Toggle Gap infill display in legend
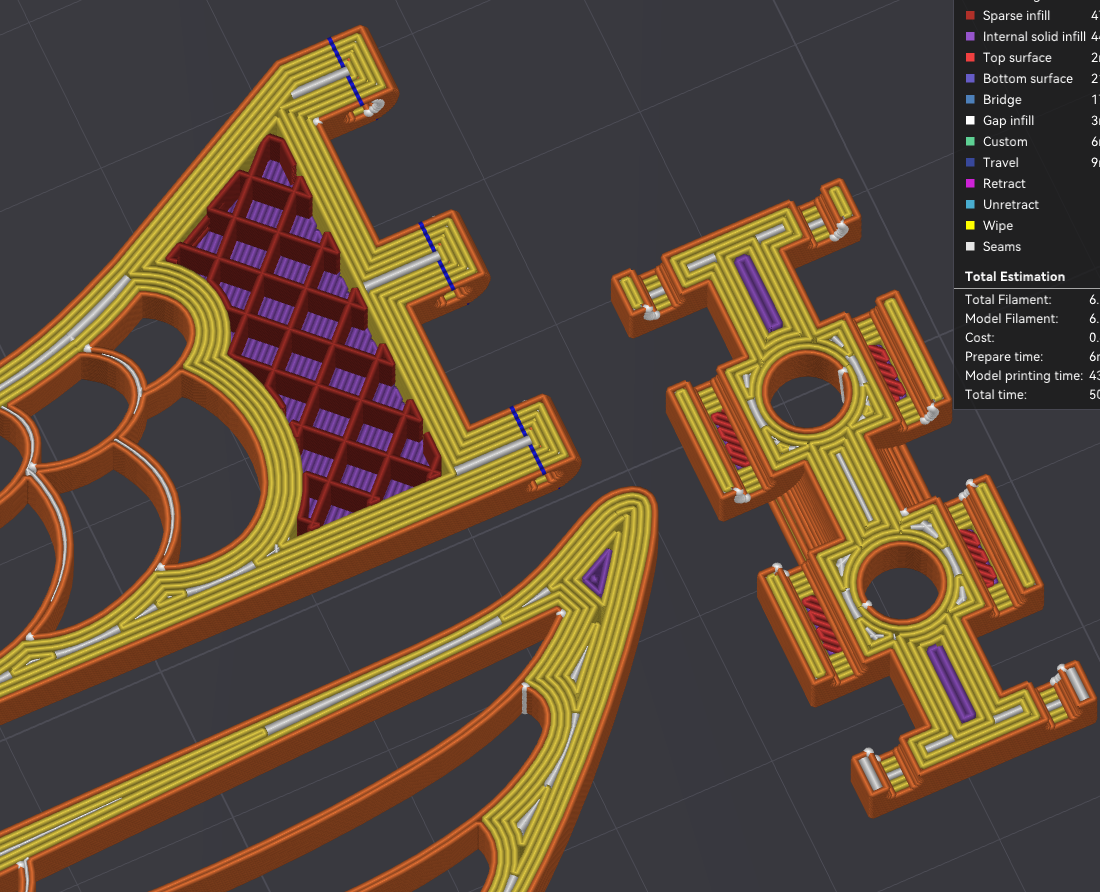Image resolution: width=1100 pixels, height=892 pixels. [x=1008, y=121]
